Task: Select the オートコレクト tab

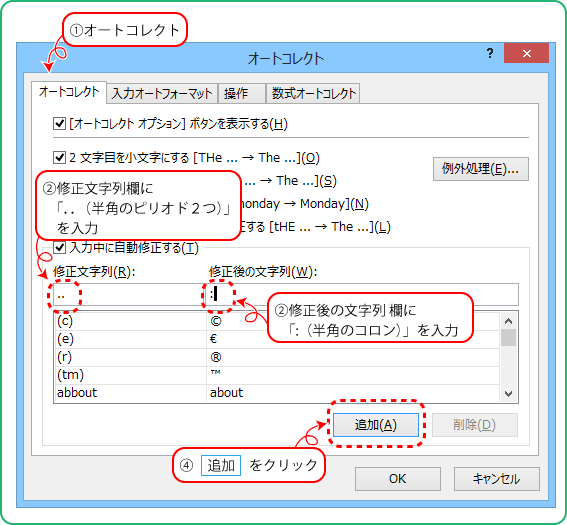Action: (69, 92)
